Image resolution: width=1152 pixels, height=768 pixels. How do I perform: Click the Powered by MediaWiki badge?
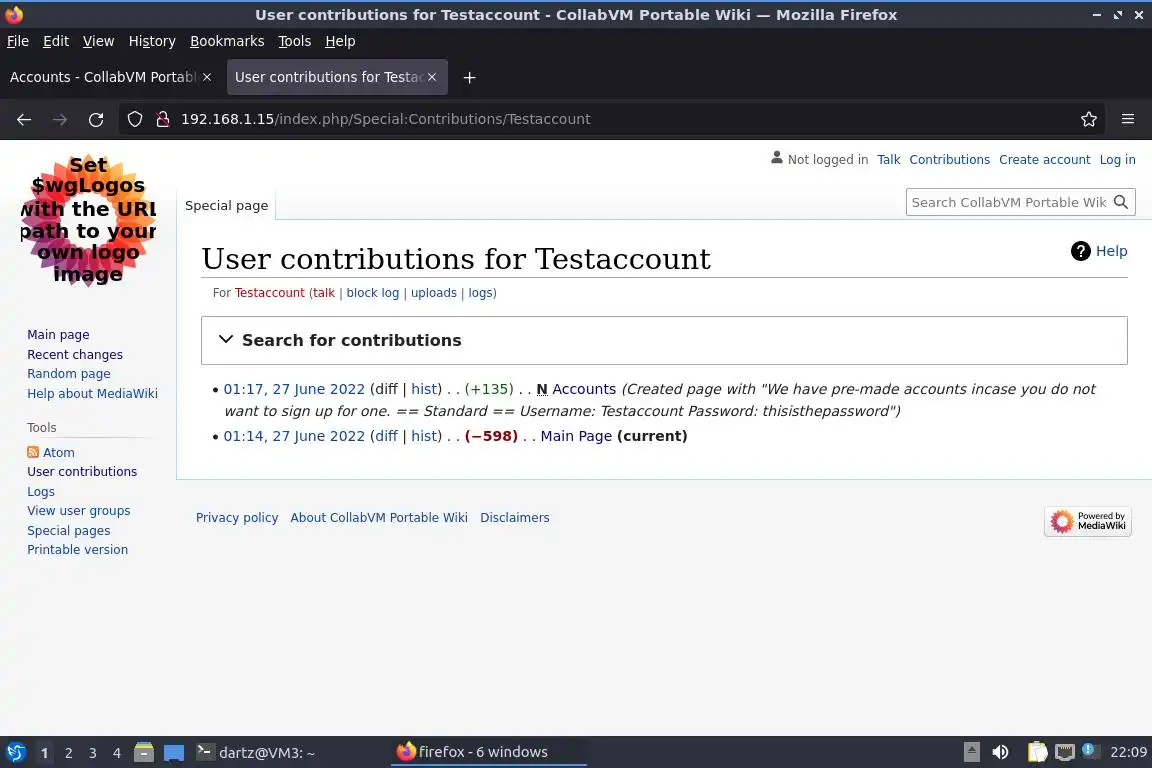[1087, 521]
